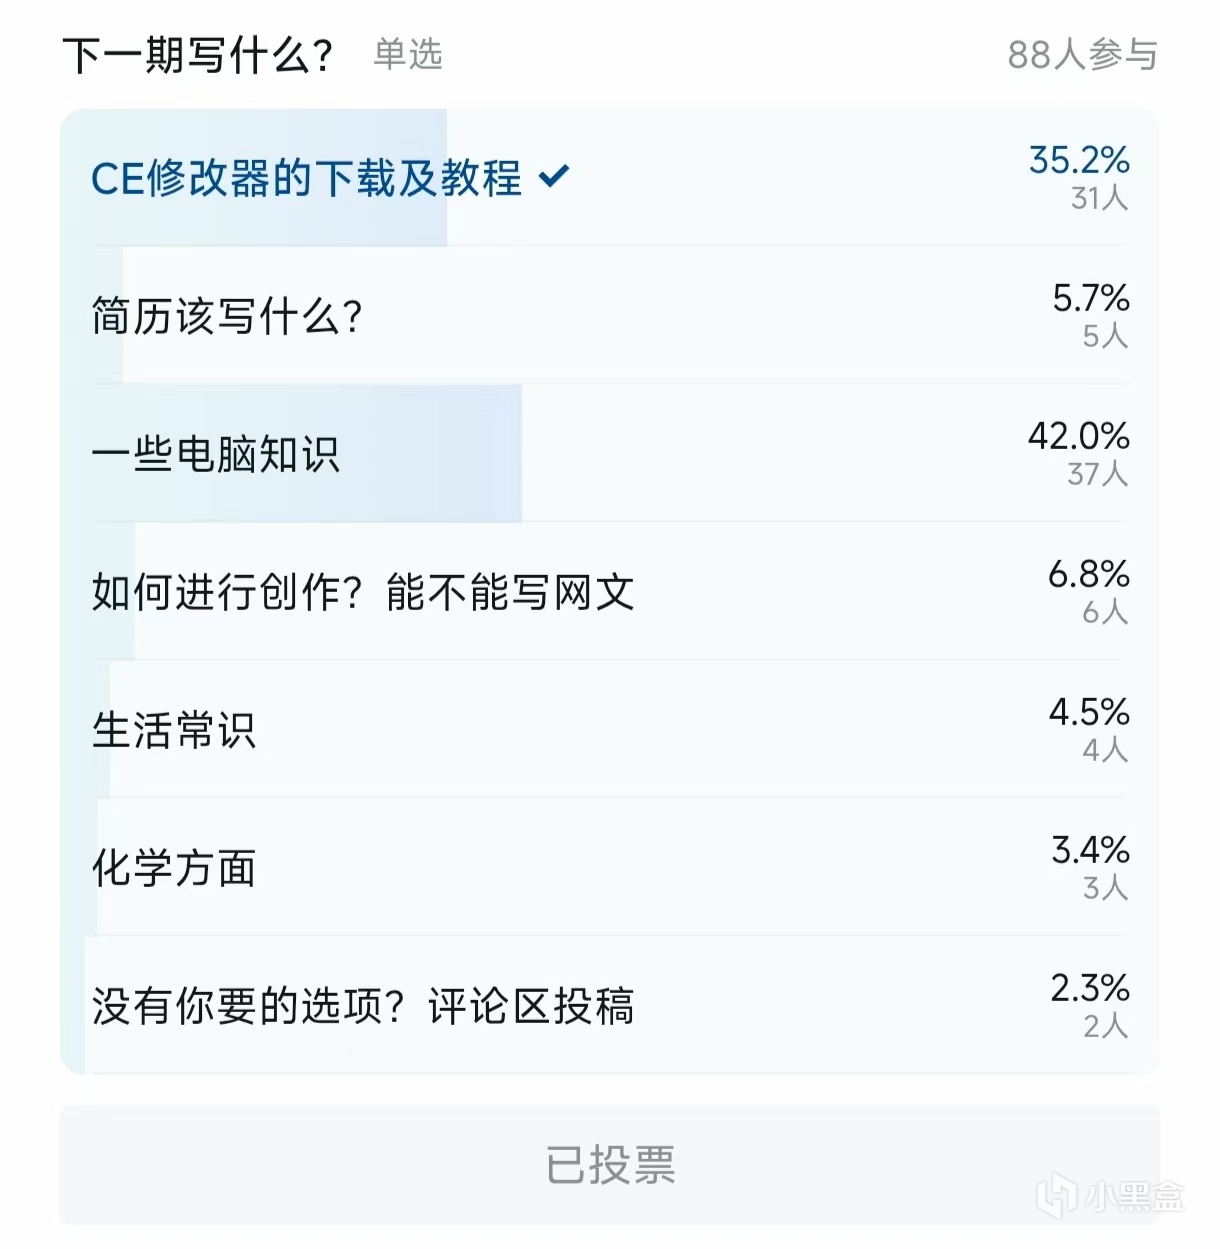Click the 已投票 button

(x=610, y=1165)
